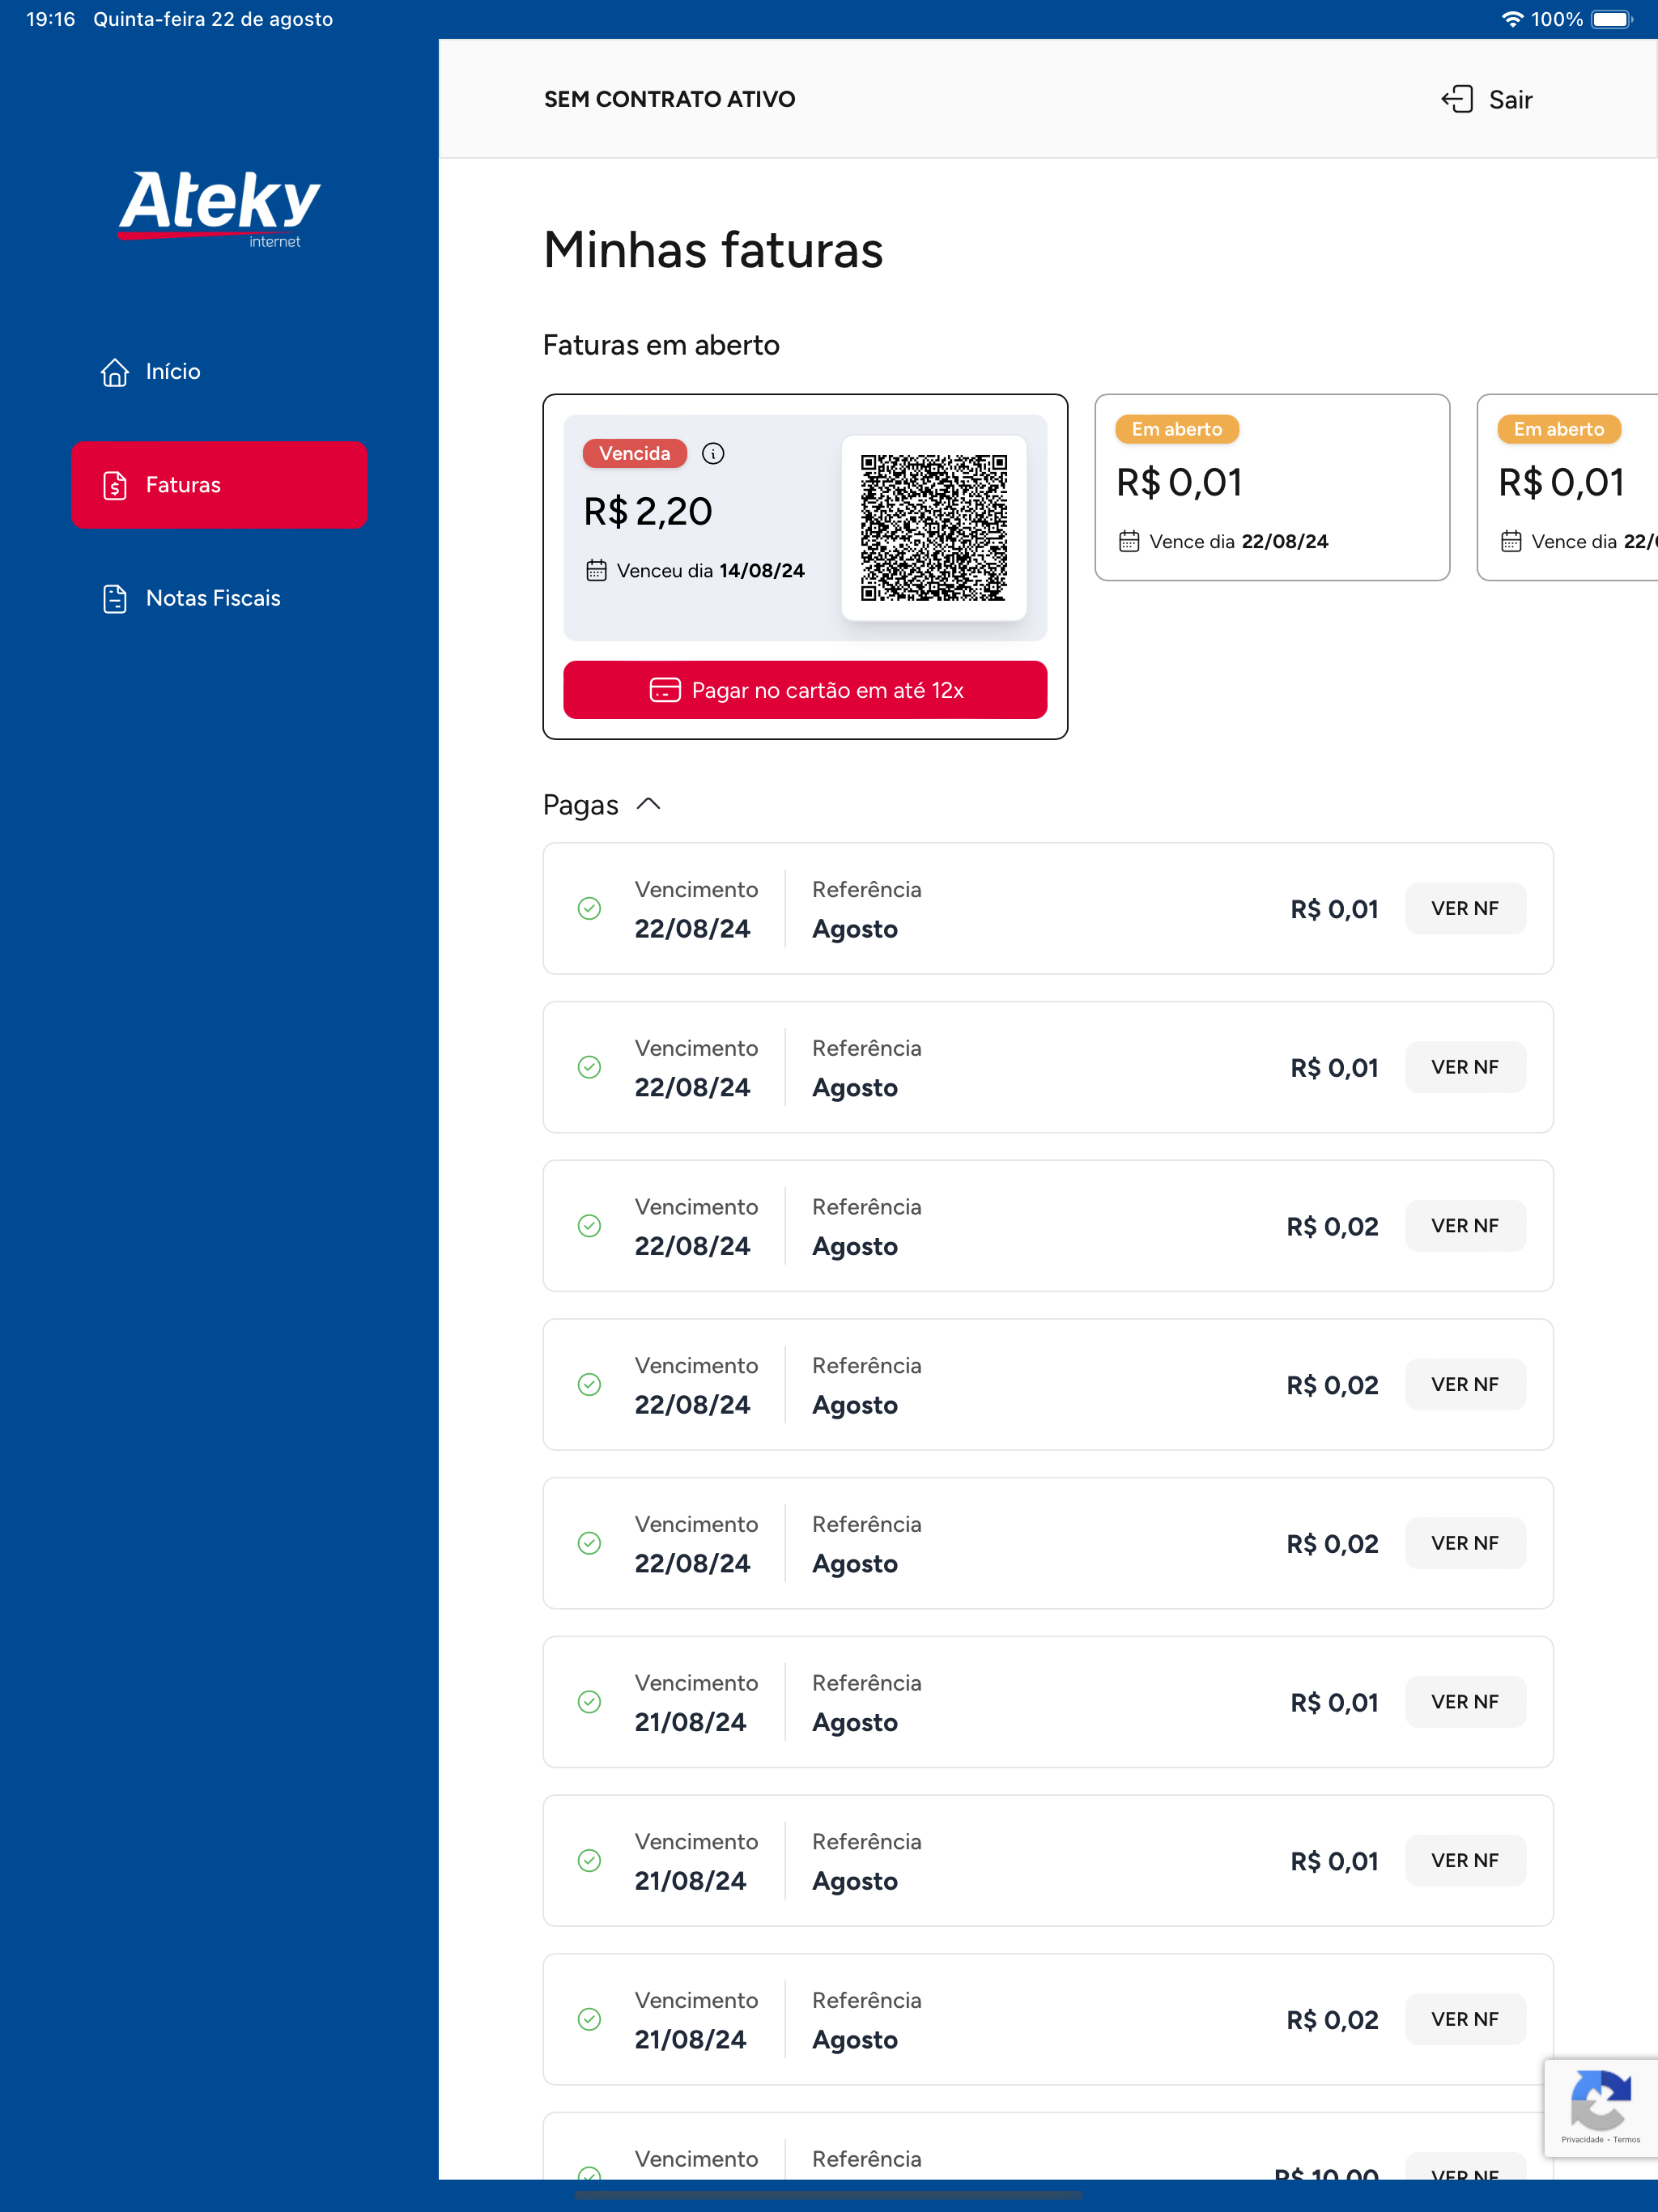Viewport: 1658px width, 2212px height.
Task: Click calendar icon beside Vence dia 22/08/24
Action: click(x=1129, y=542)
